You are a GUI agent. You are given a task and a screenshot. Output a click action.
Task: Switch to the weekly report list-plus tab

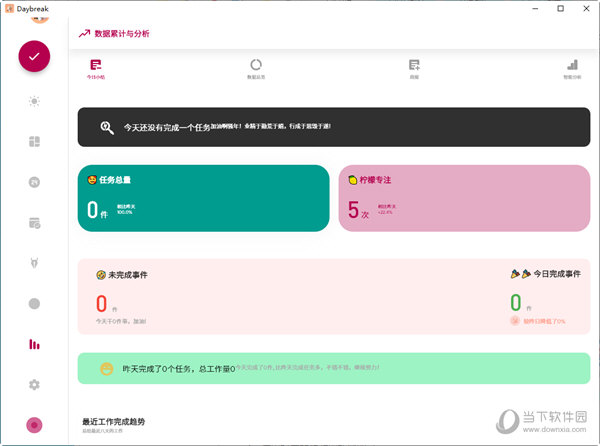click(x=414, y=69)
